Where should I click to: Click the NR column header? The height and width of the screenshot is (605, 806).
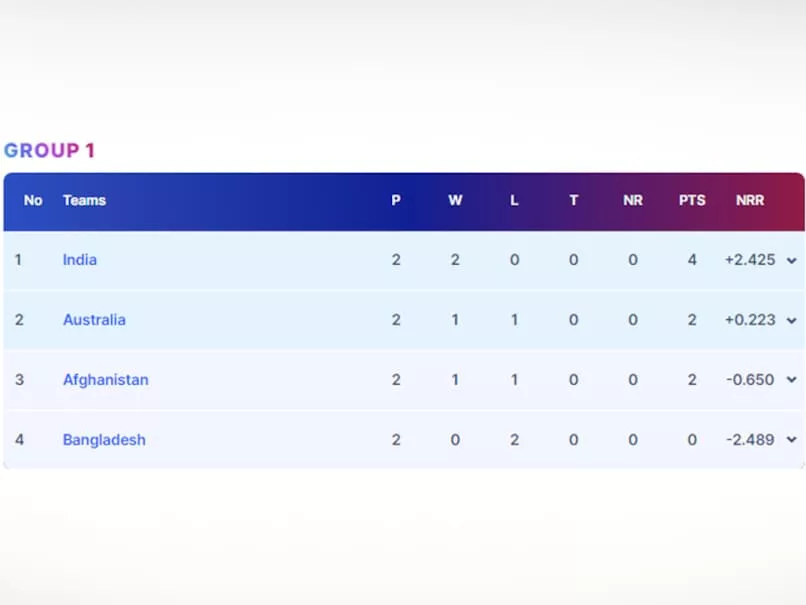[633, 200]
